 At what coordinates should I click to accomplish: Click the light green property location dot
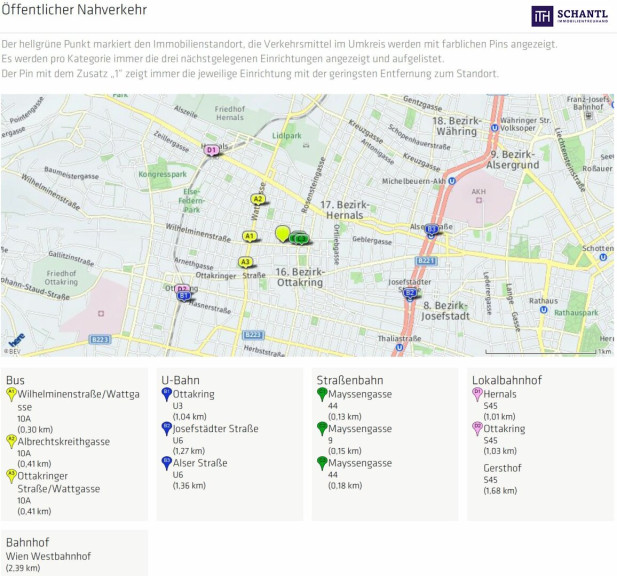(x=283, y=234)
